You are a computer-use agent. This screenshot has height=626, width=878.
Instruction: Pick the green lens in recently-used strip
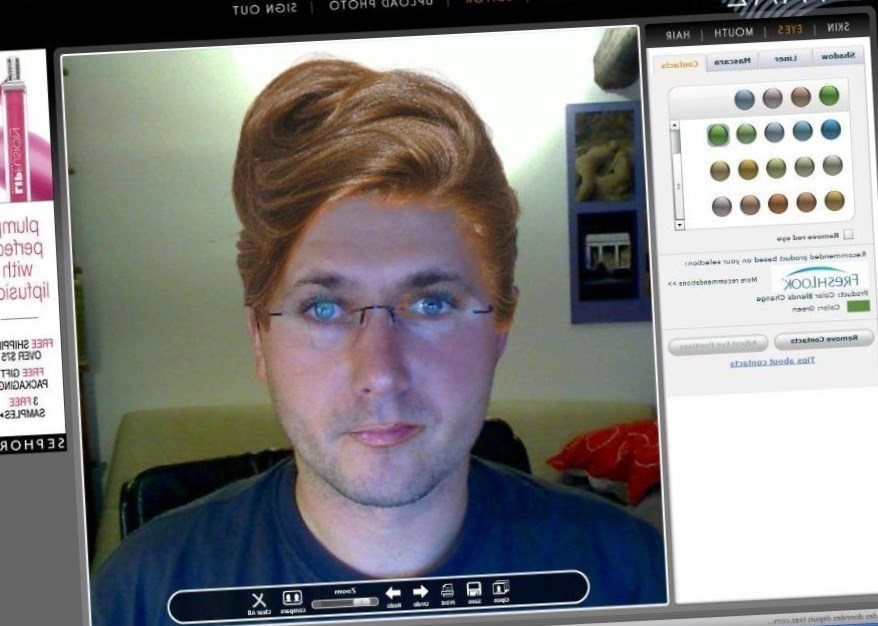[x=829, y=95]
